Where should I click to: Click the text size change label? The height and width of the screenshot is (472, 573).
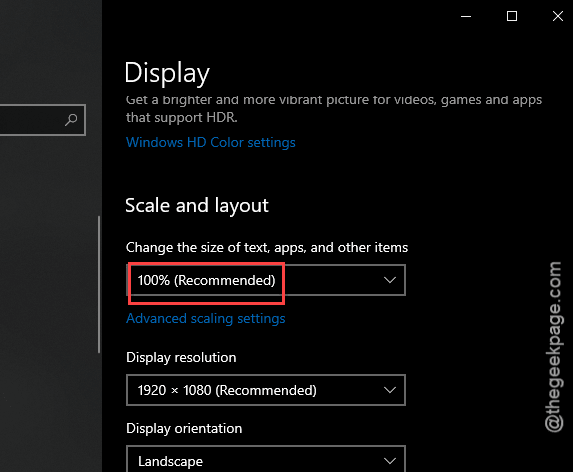click(x=267, y=247)
